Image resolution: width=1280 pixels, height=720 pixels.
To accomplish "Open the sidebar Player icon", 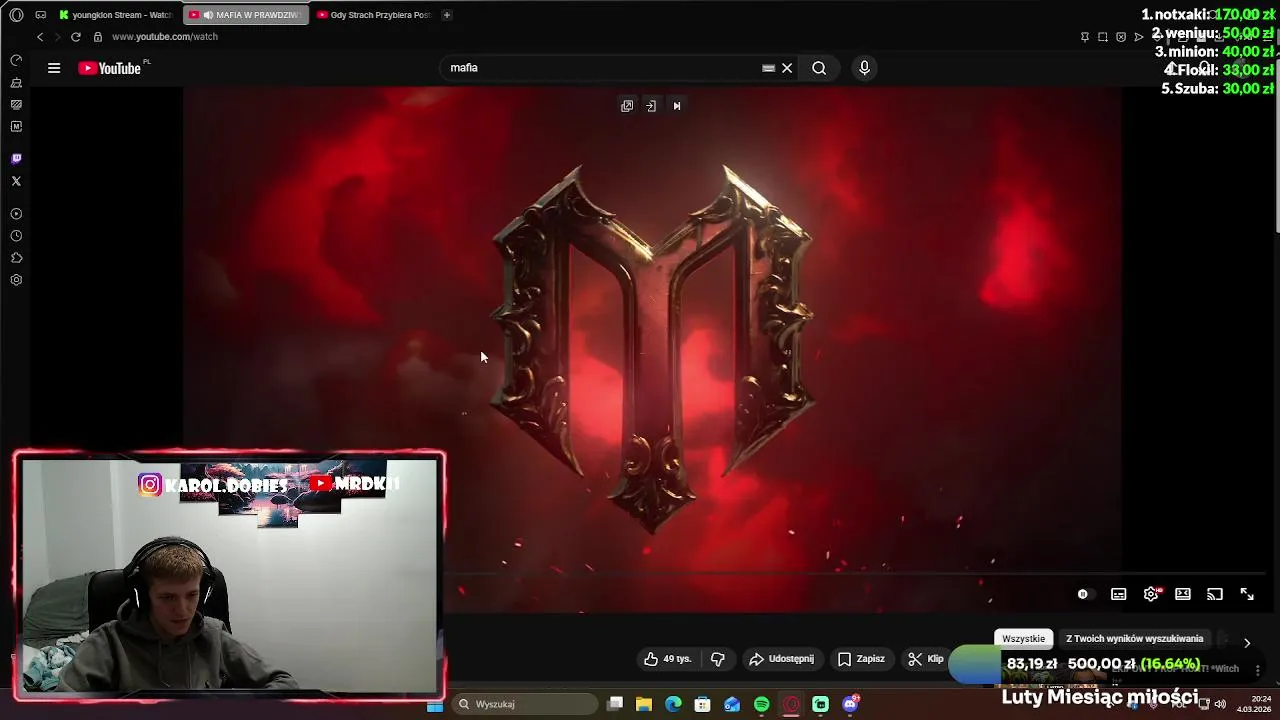I will [x=16, y=214].
